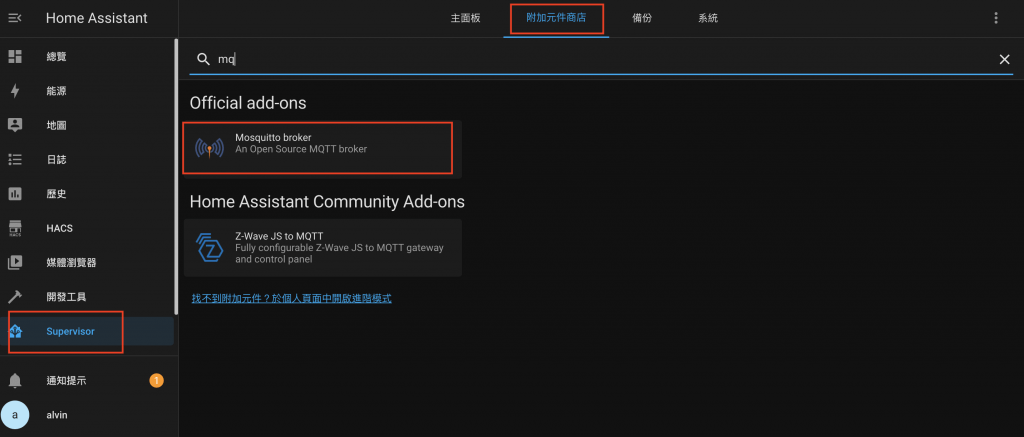1024x437 pixels.
Task: Click the HACS store icon
Action: (15, 228)
